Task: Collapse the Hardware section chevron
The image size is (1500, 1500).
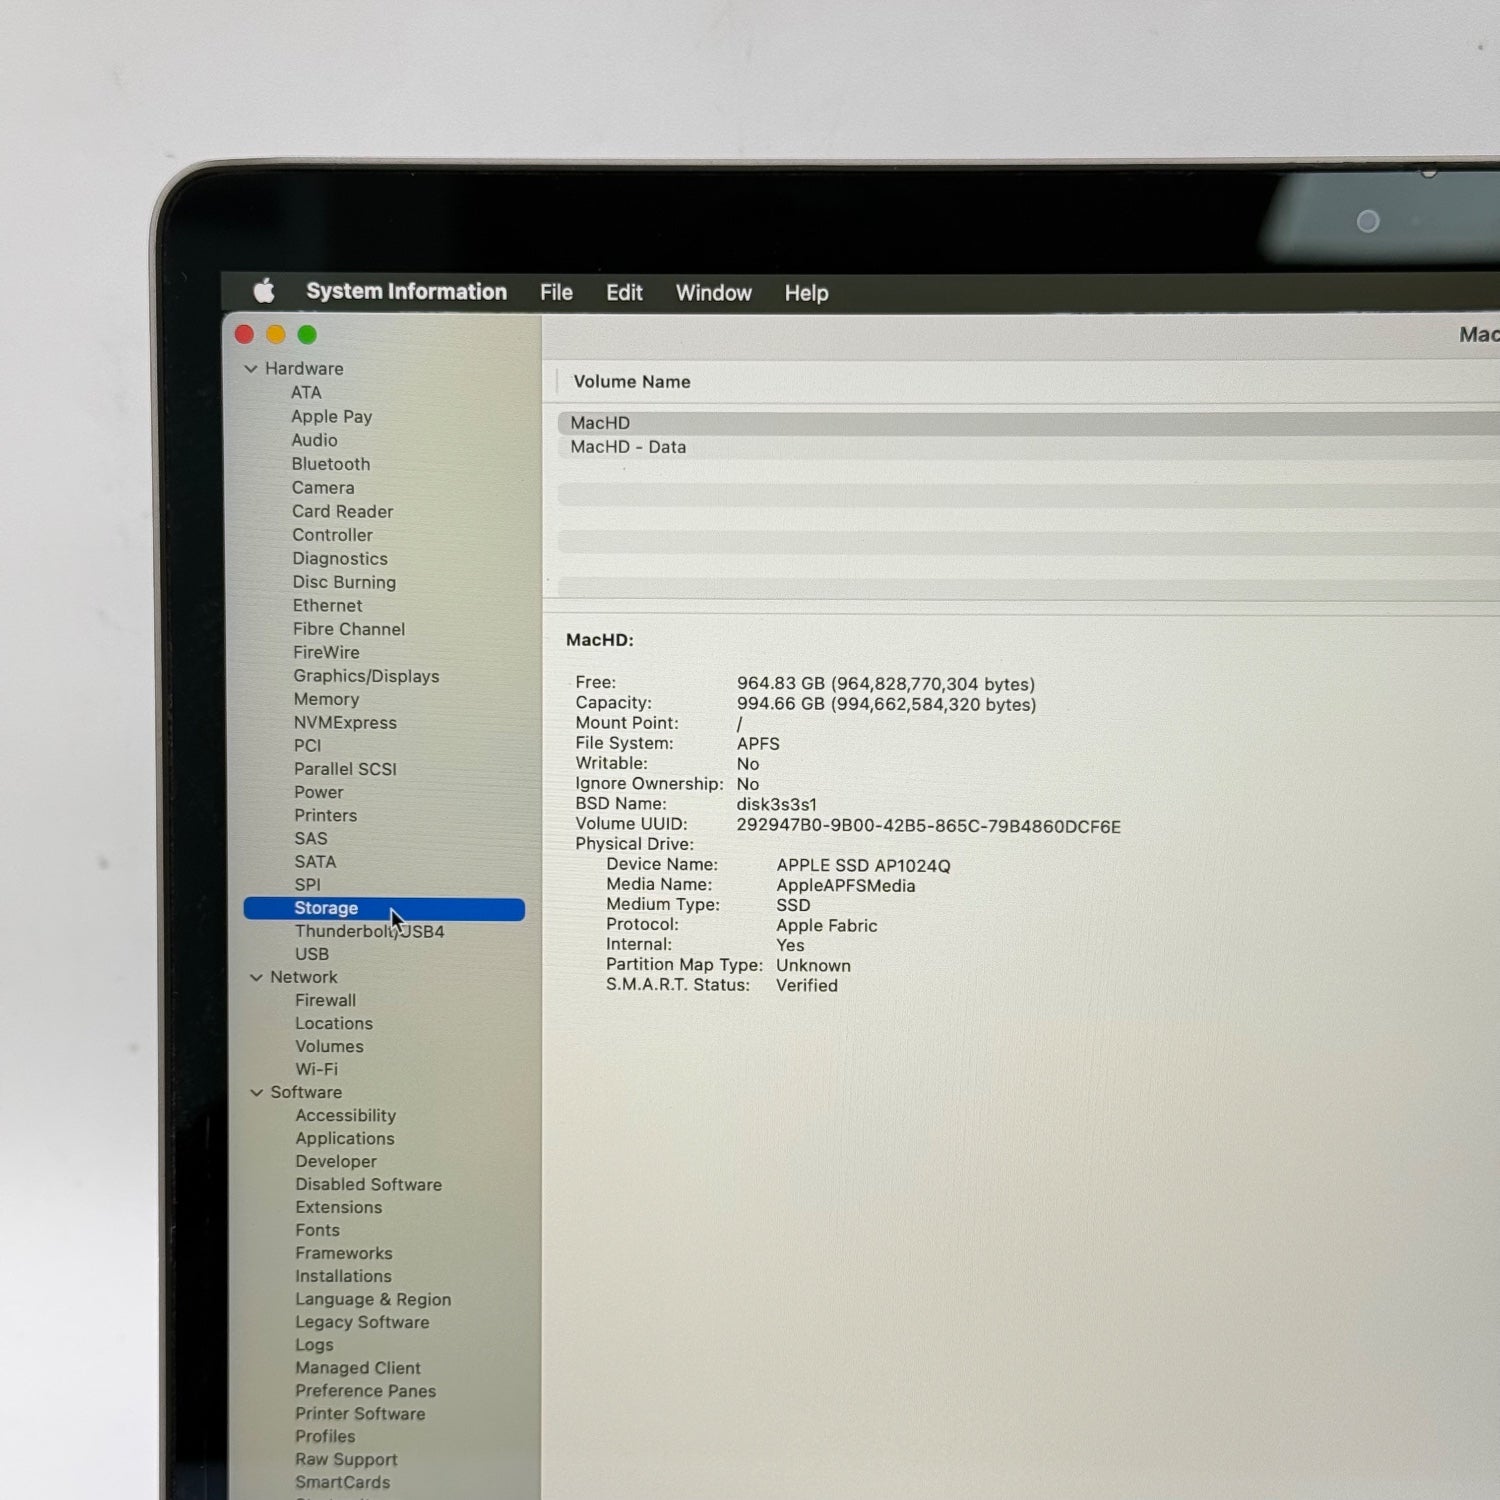Action: [x=251, y=369]
